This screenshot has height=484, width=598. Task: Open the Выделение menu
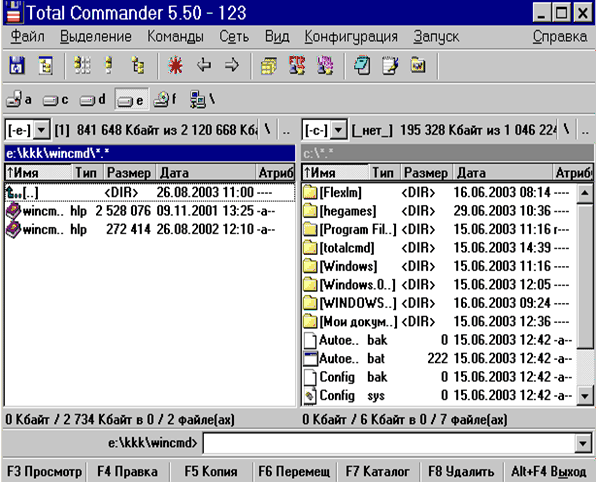coord(96,37)
